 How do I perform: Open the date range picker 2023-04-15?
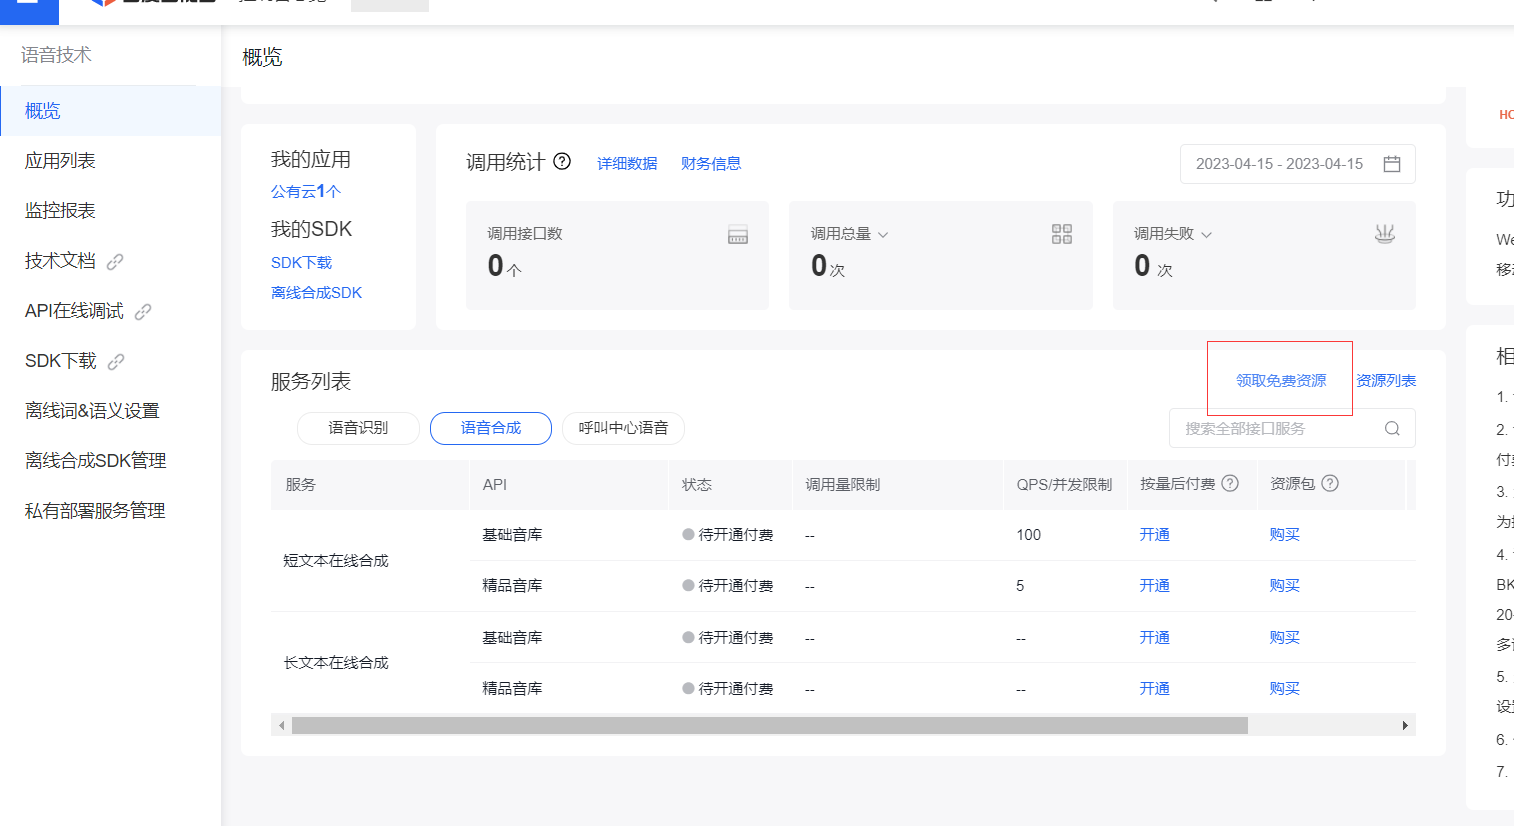tap(1298, 164)
